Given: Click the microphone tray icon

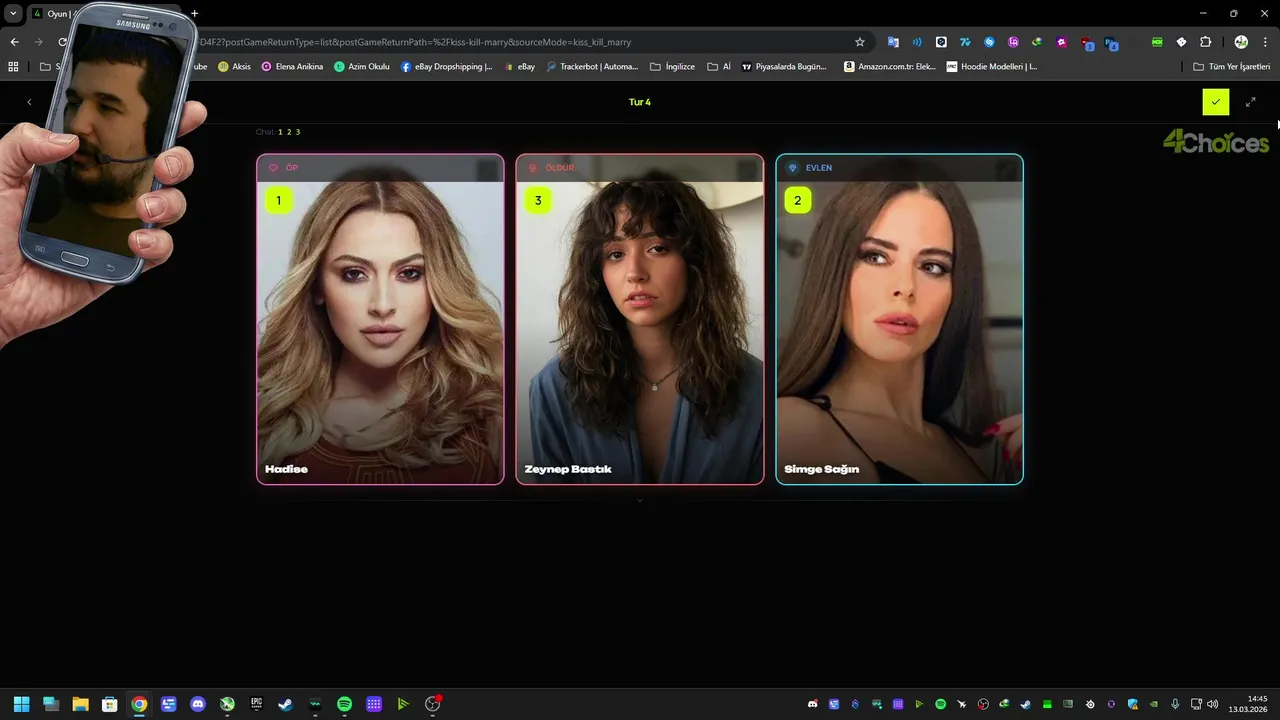Looking at the screenshot, I should point(1176,704).
